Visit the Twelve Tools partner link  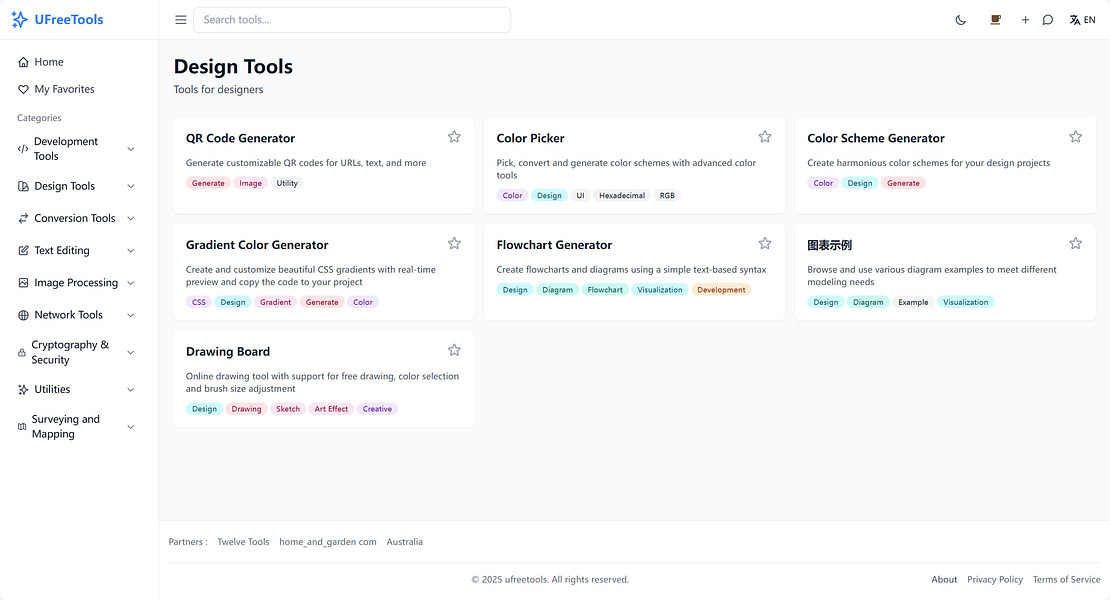[x=243, y=541]
